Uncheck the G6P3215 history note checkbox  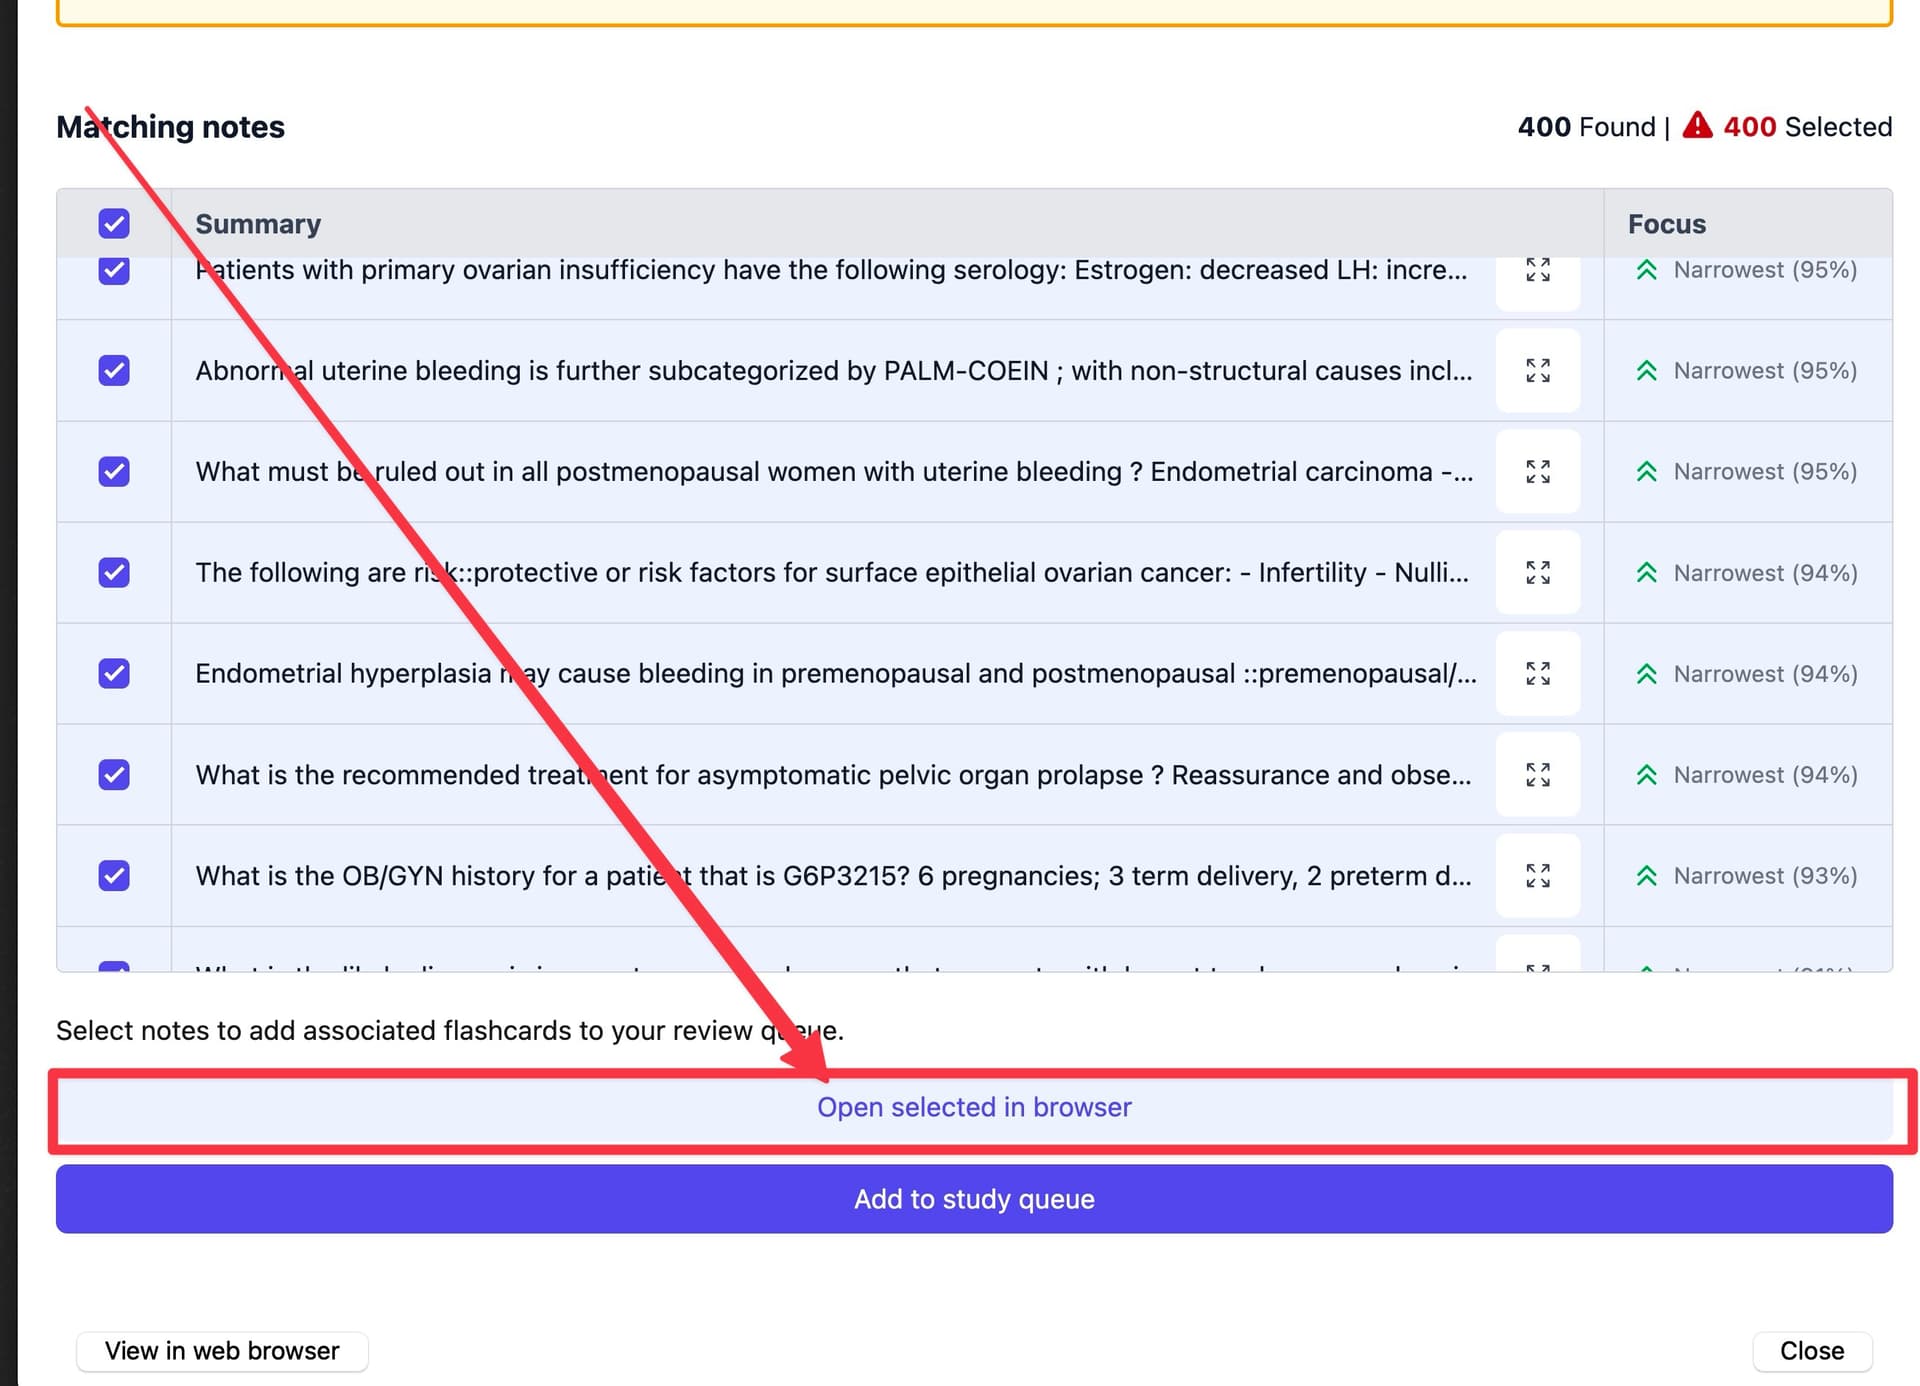(x=114, y=876)
